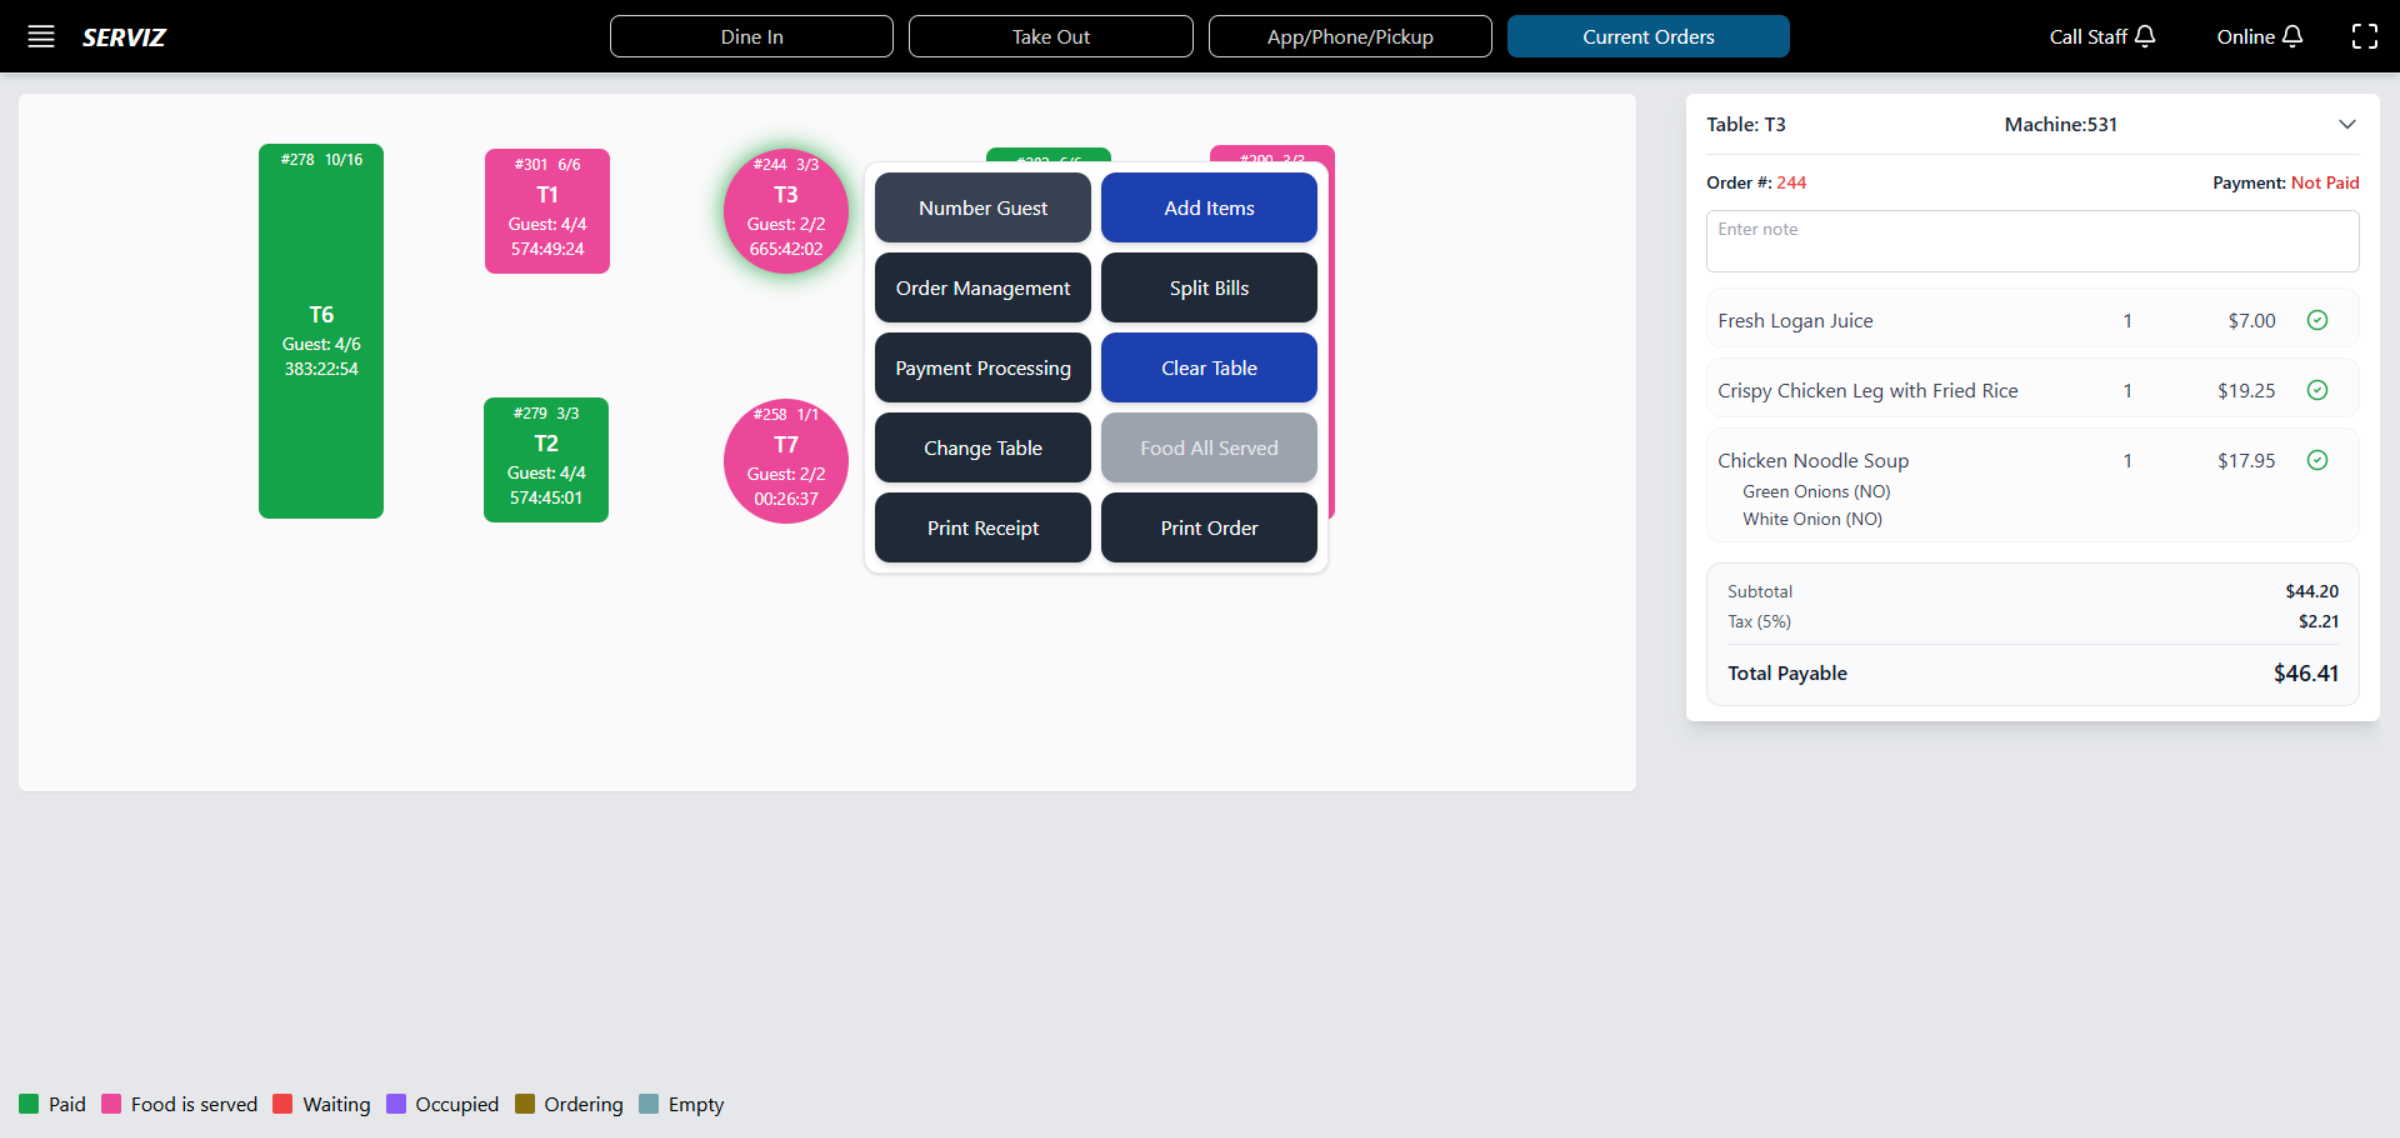The width and height of the screenshot is (2400, 1138).
Task: Select round table T7
Action: tap(786, 462)
